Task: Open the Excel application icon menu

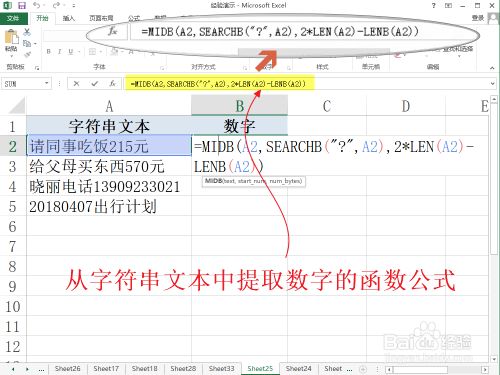Action: tap(7, 5)
